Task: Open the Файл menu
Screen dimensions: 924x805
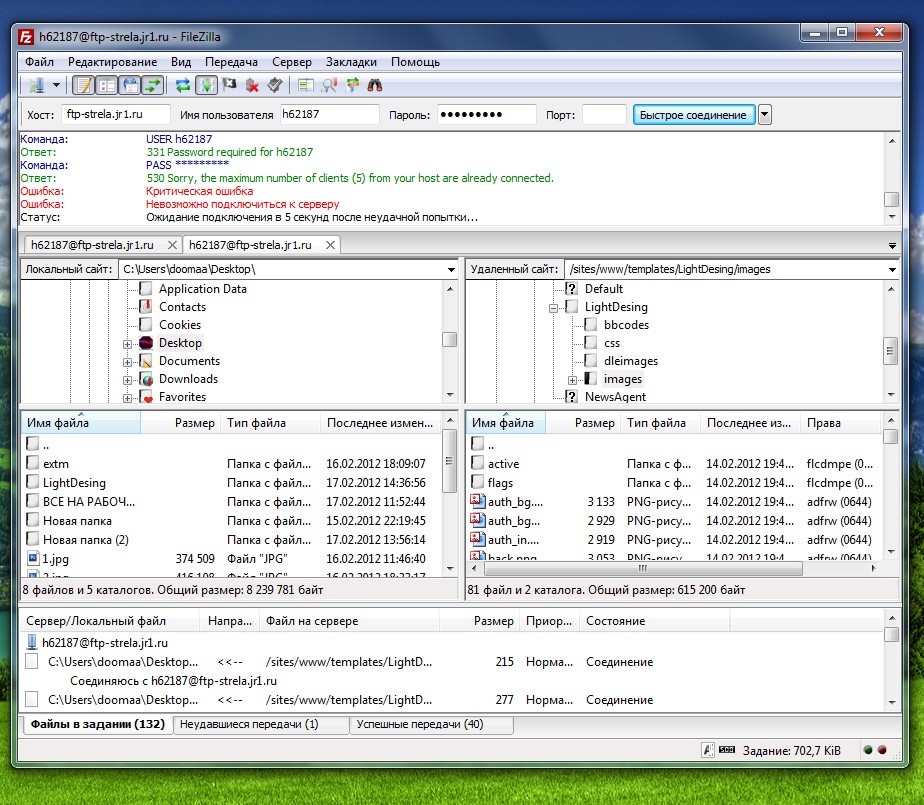Action: tap(39, 62)
